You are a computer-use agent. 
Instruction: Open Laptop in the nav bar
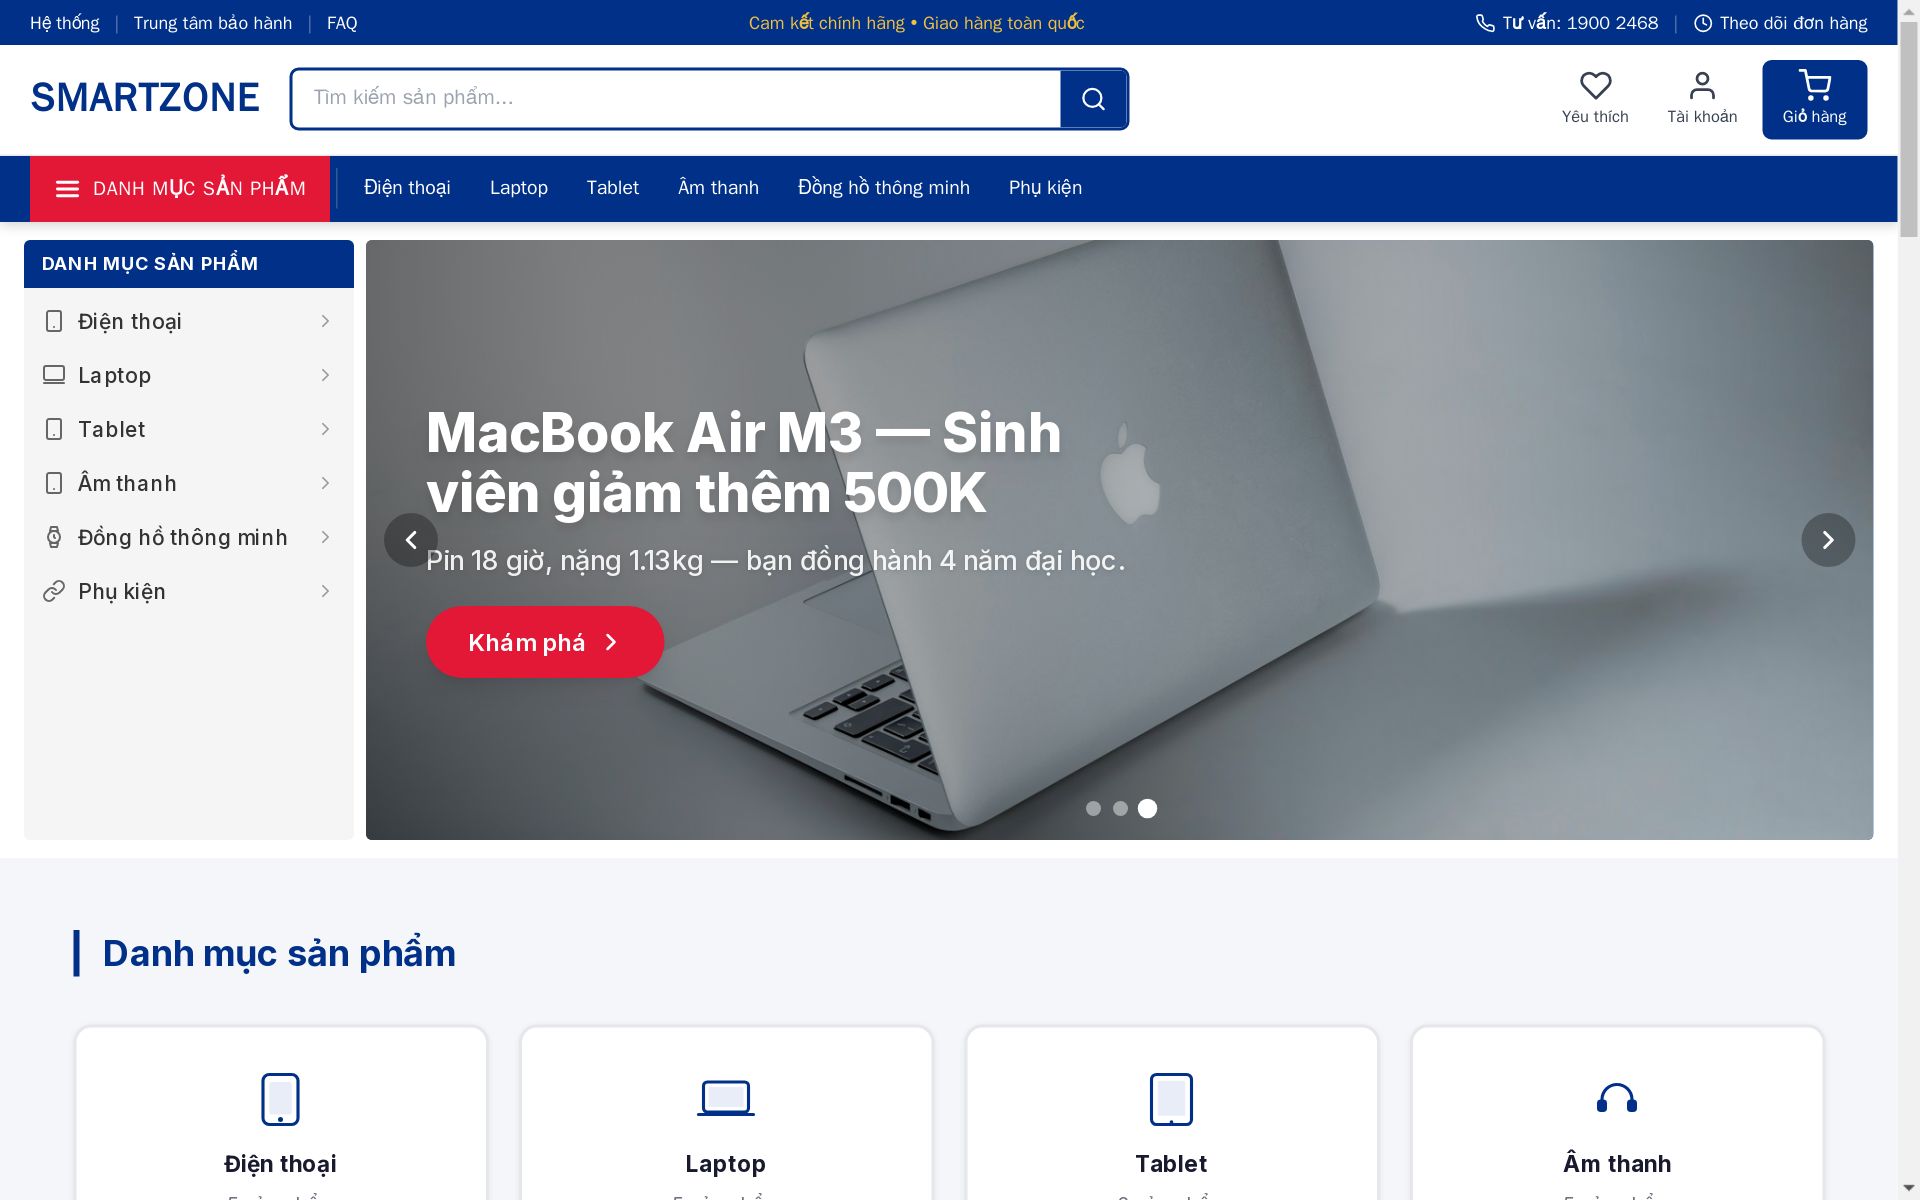pyautogui.click(x=519, y=188)
